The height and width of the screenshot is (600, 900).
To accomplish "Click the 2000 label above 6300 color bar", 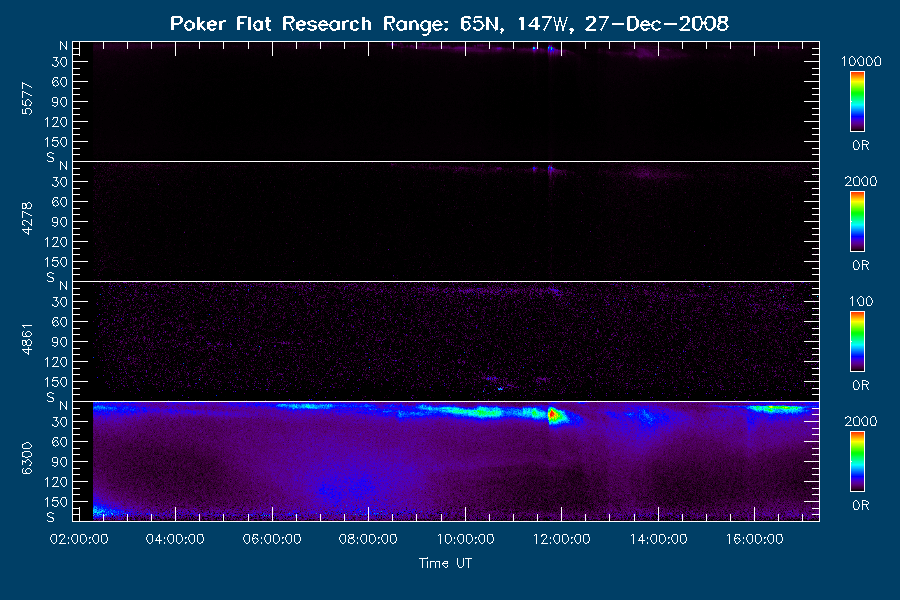I will (x=861, y=421).
